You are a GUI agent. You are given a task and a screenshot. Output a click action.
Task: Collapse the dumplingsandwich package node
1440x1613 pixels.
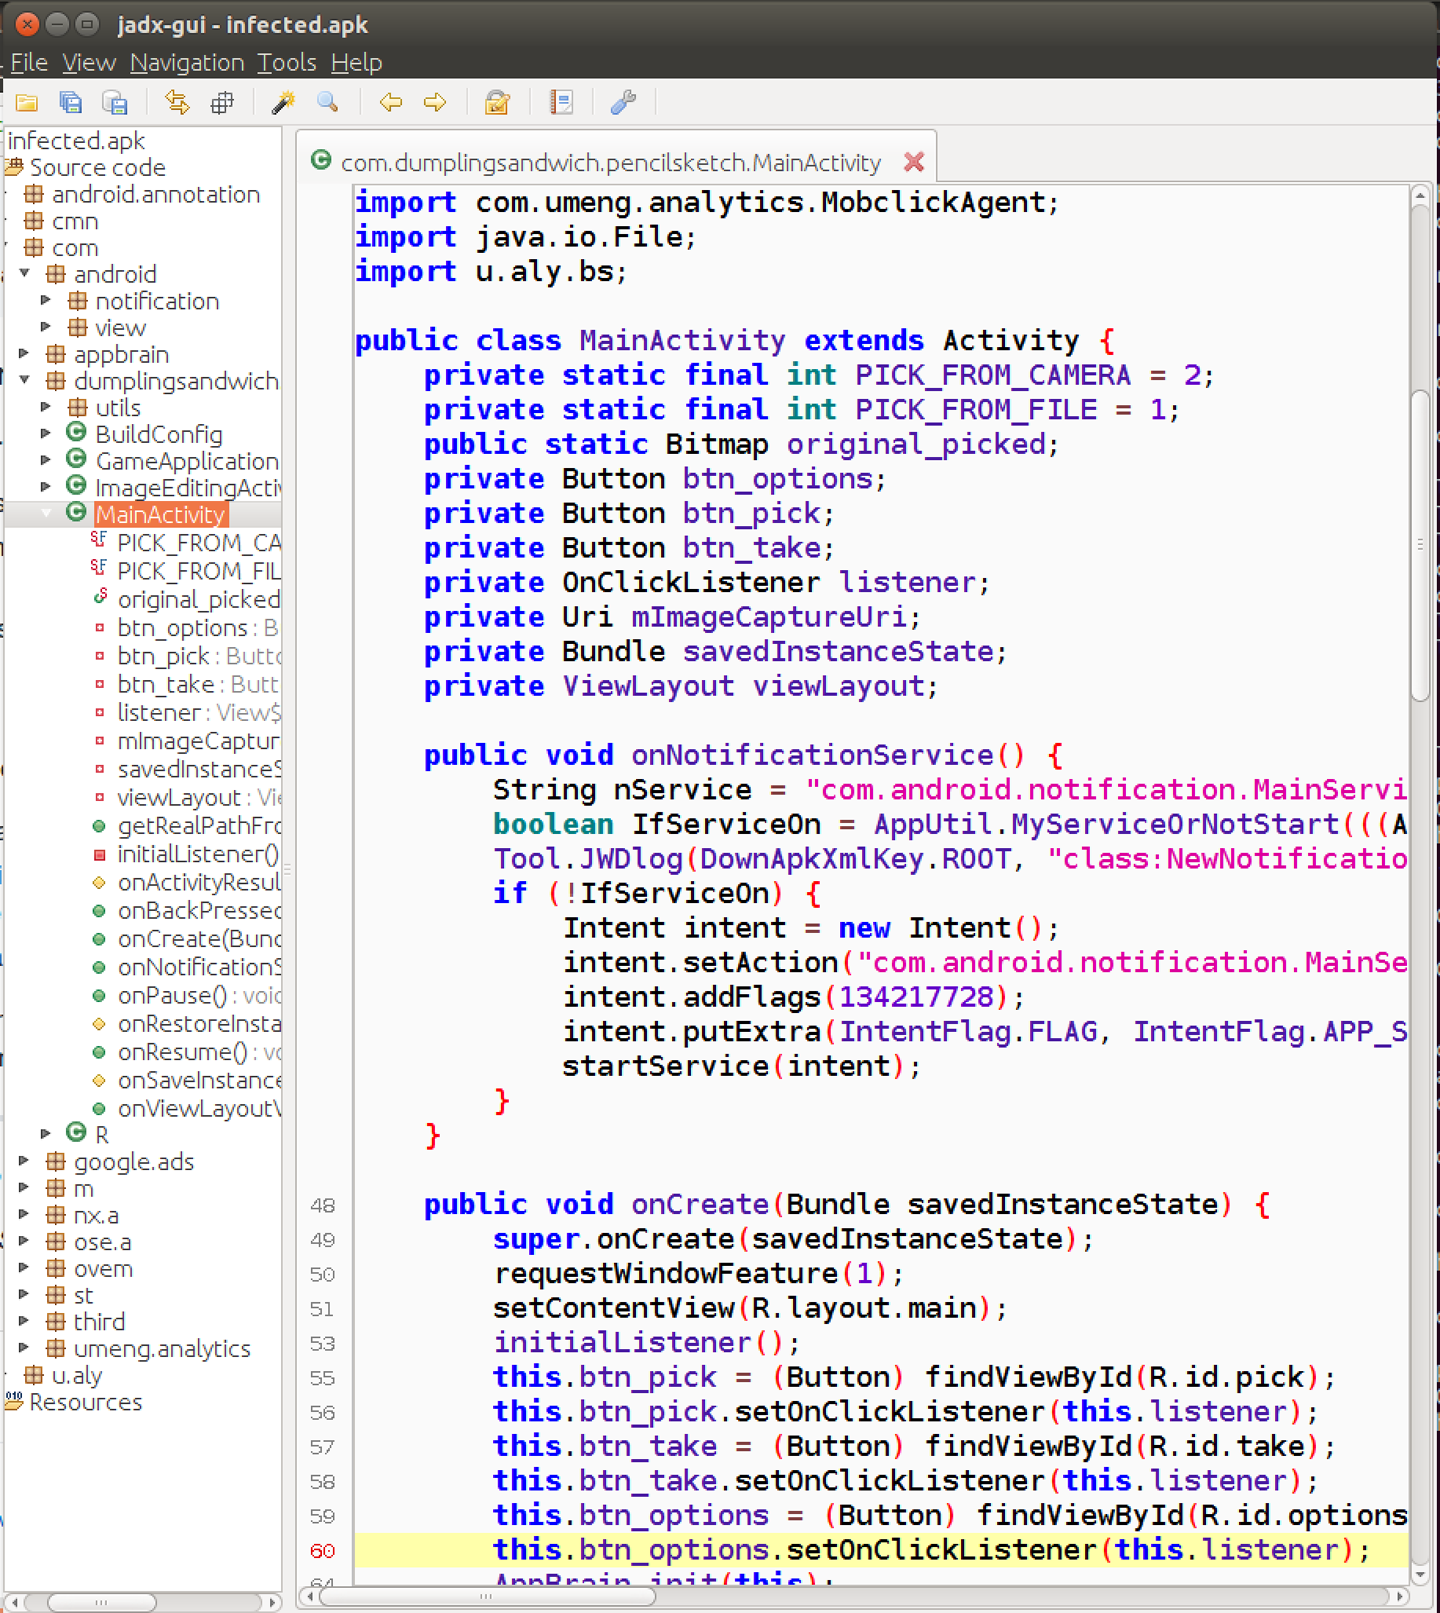click(x=25, y=380)
